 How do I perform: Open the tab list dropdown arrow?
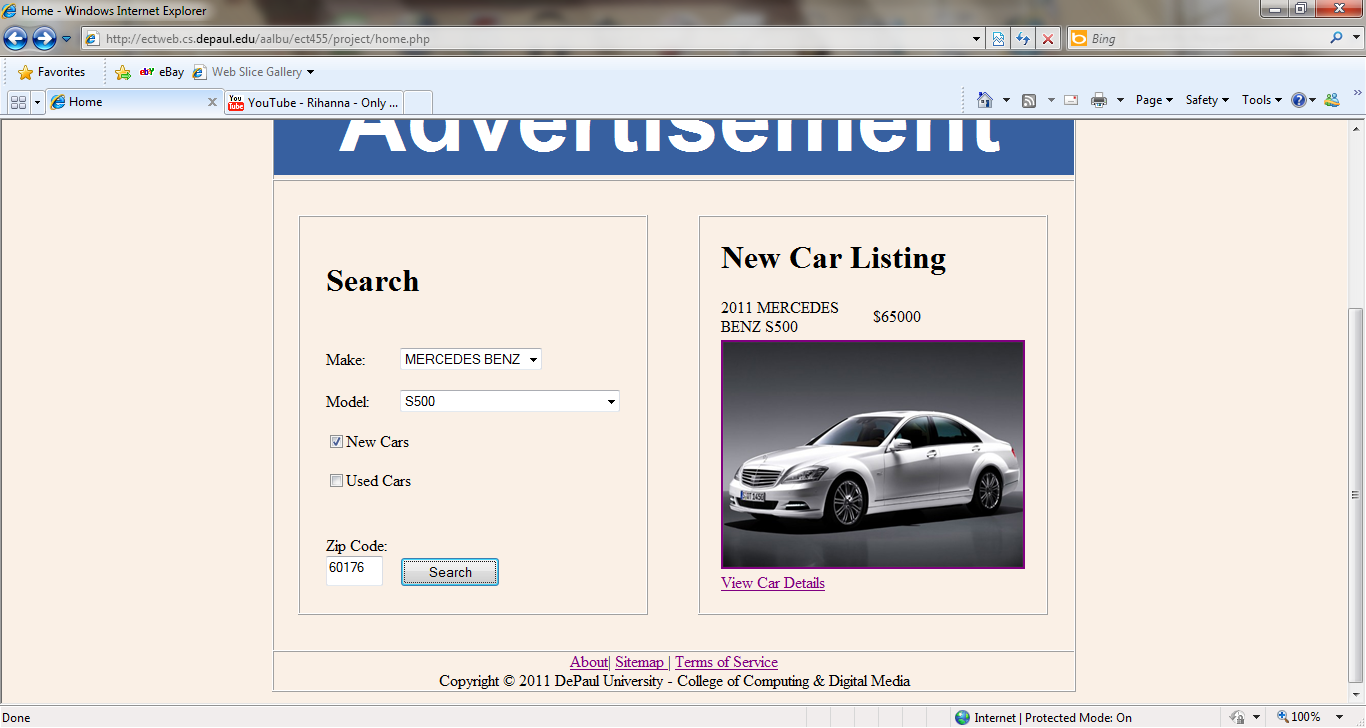pos(38,102)
